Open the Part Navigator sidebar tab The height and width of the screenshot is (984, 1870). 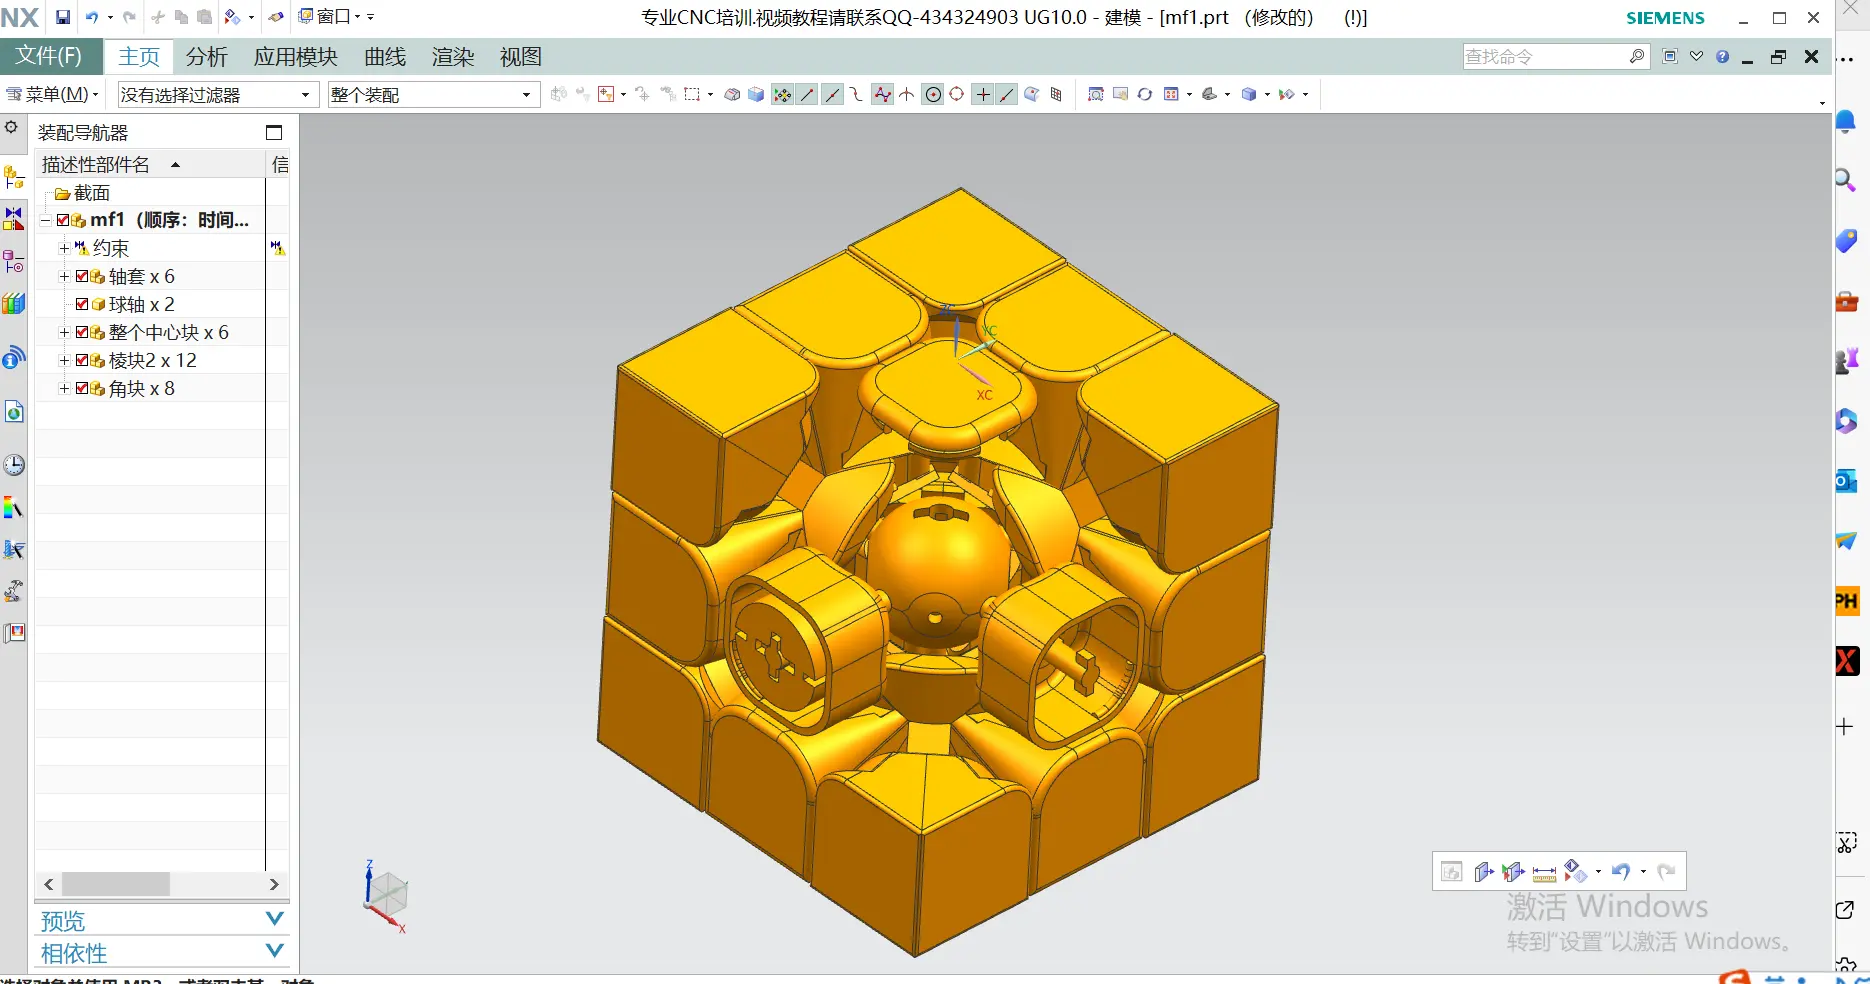14,262
